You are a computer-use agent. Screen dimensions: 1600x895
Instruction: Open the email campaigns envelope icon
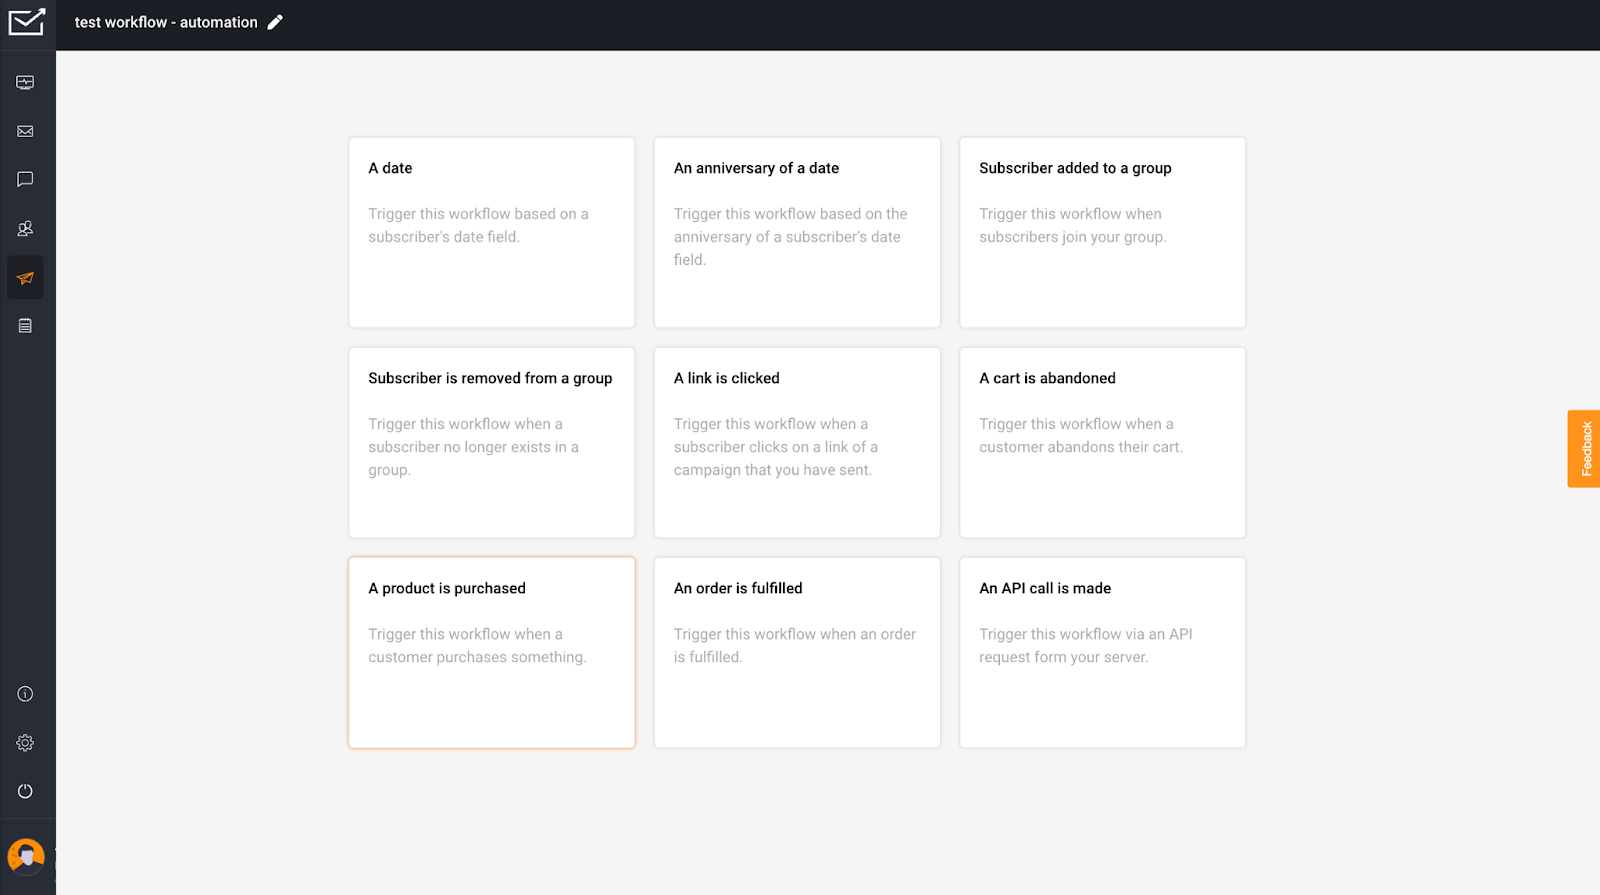pos(25,131)
